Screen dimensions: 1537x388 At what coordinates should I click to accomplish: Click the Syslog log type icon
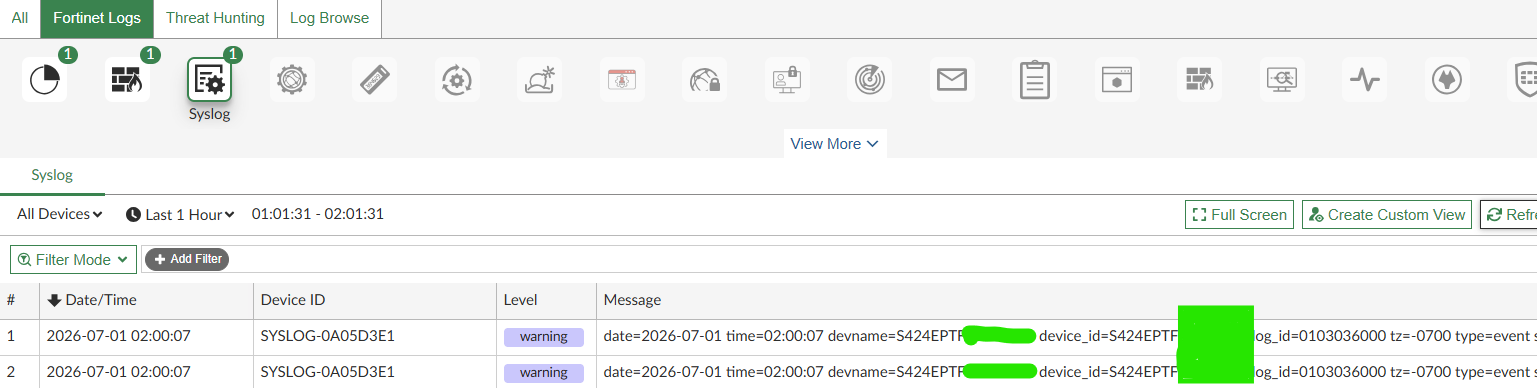coord(210,80)
